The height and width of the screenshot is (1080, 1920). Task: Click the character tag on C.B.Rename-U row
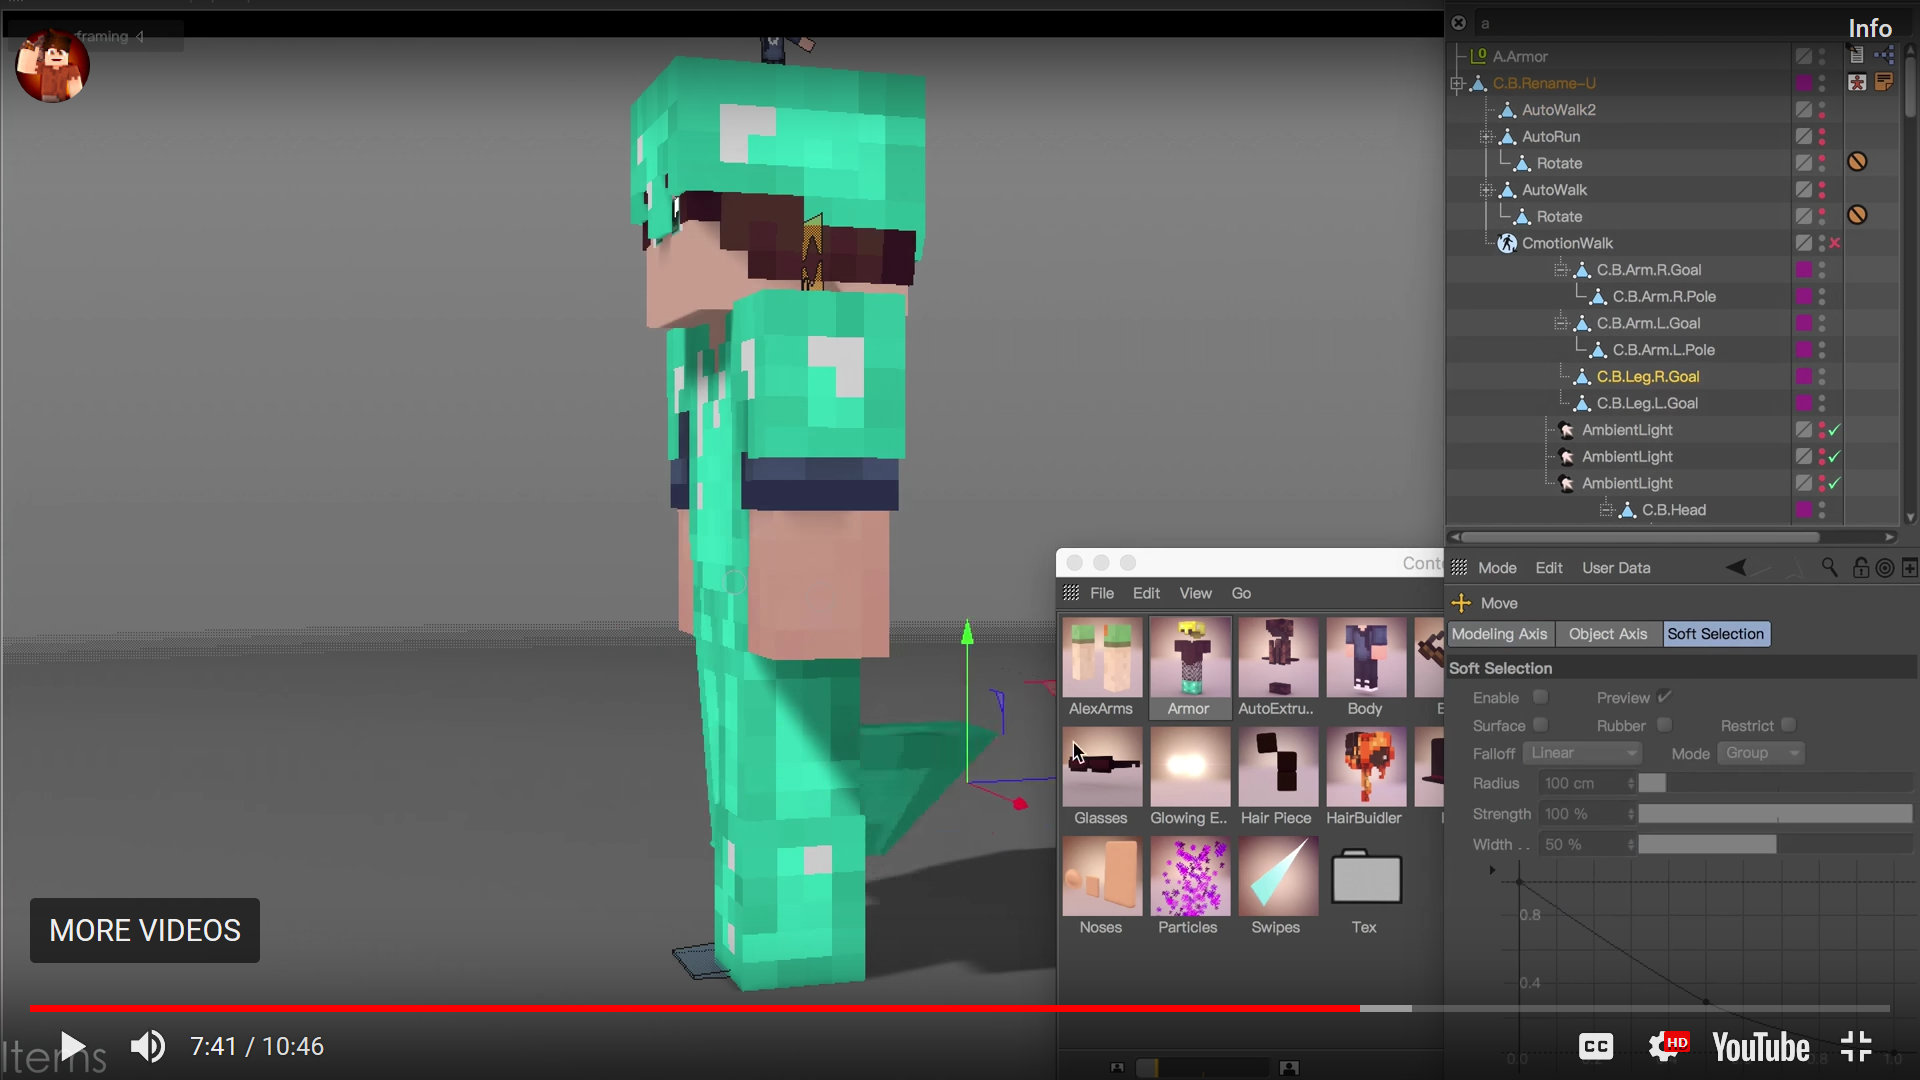click(1857, 83)
